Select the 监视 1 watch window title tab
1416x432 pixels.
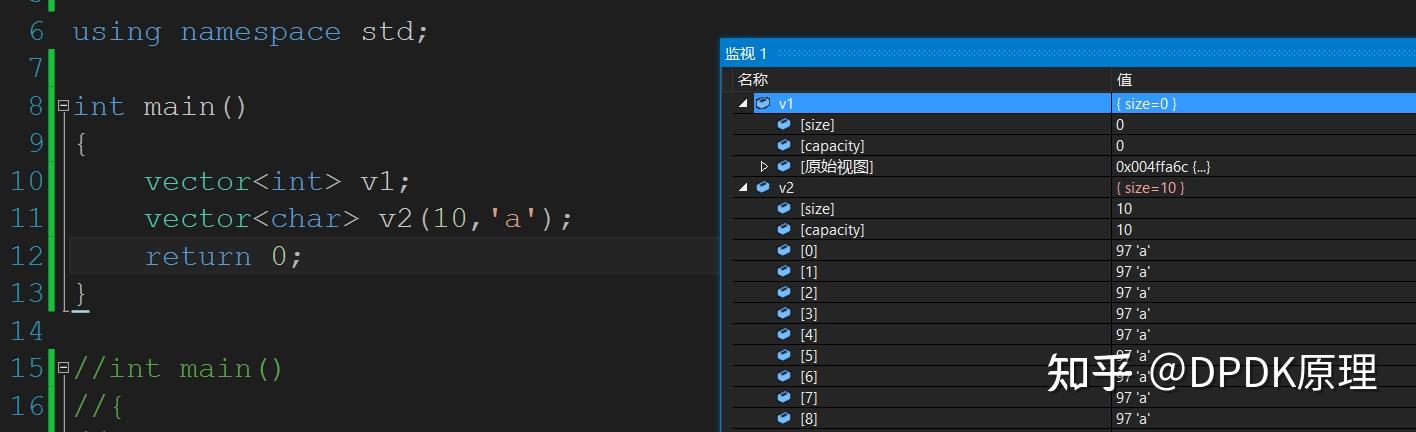(x=746, y=53)
